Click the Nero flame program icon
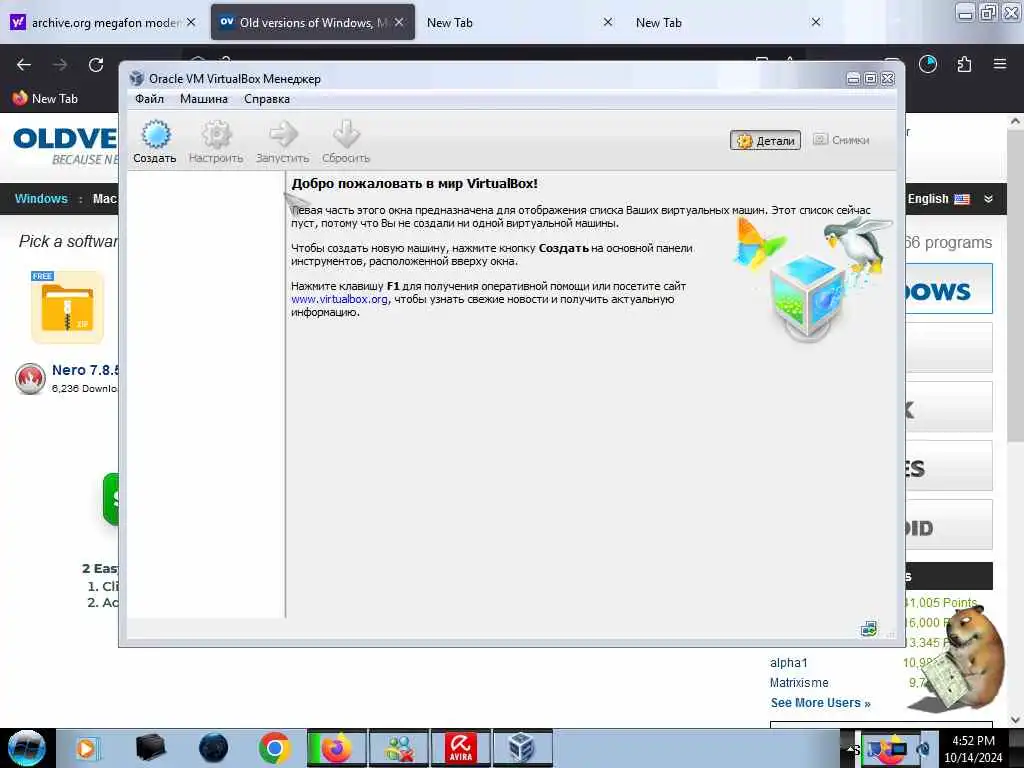This screenshot has width=1024, height=768. (30, 379)
